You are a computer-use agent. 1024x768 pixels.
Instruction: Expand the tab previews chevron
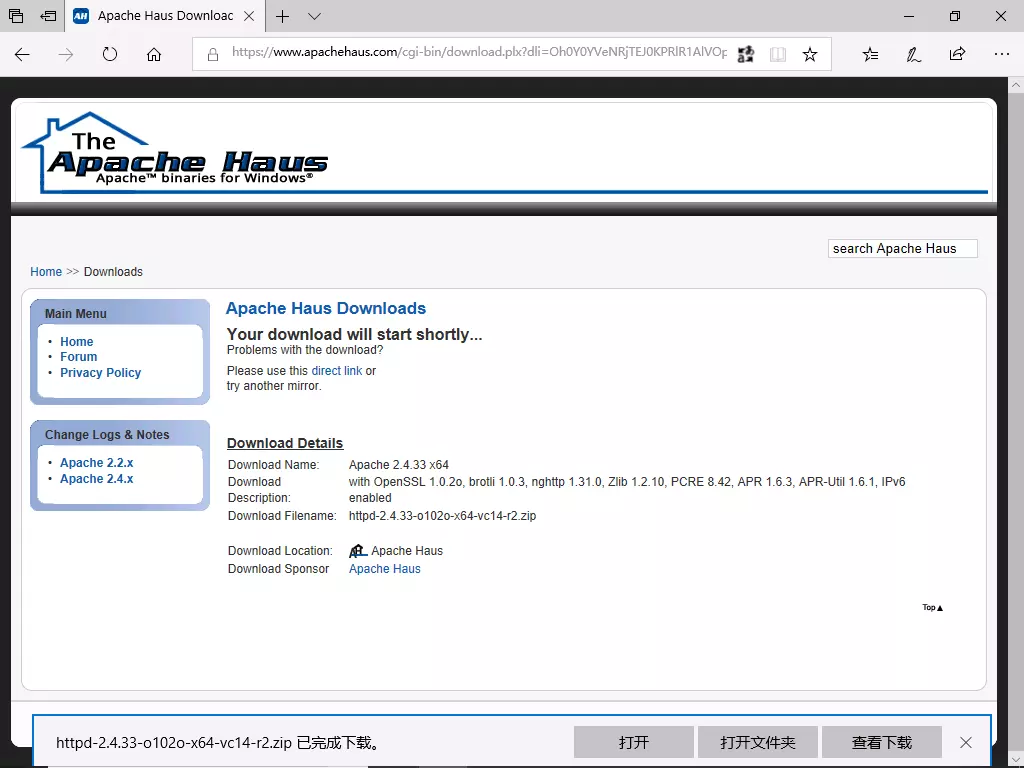[x=314, y=16]
